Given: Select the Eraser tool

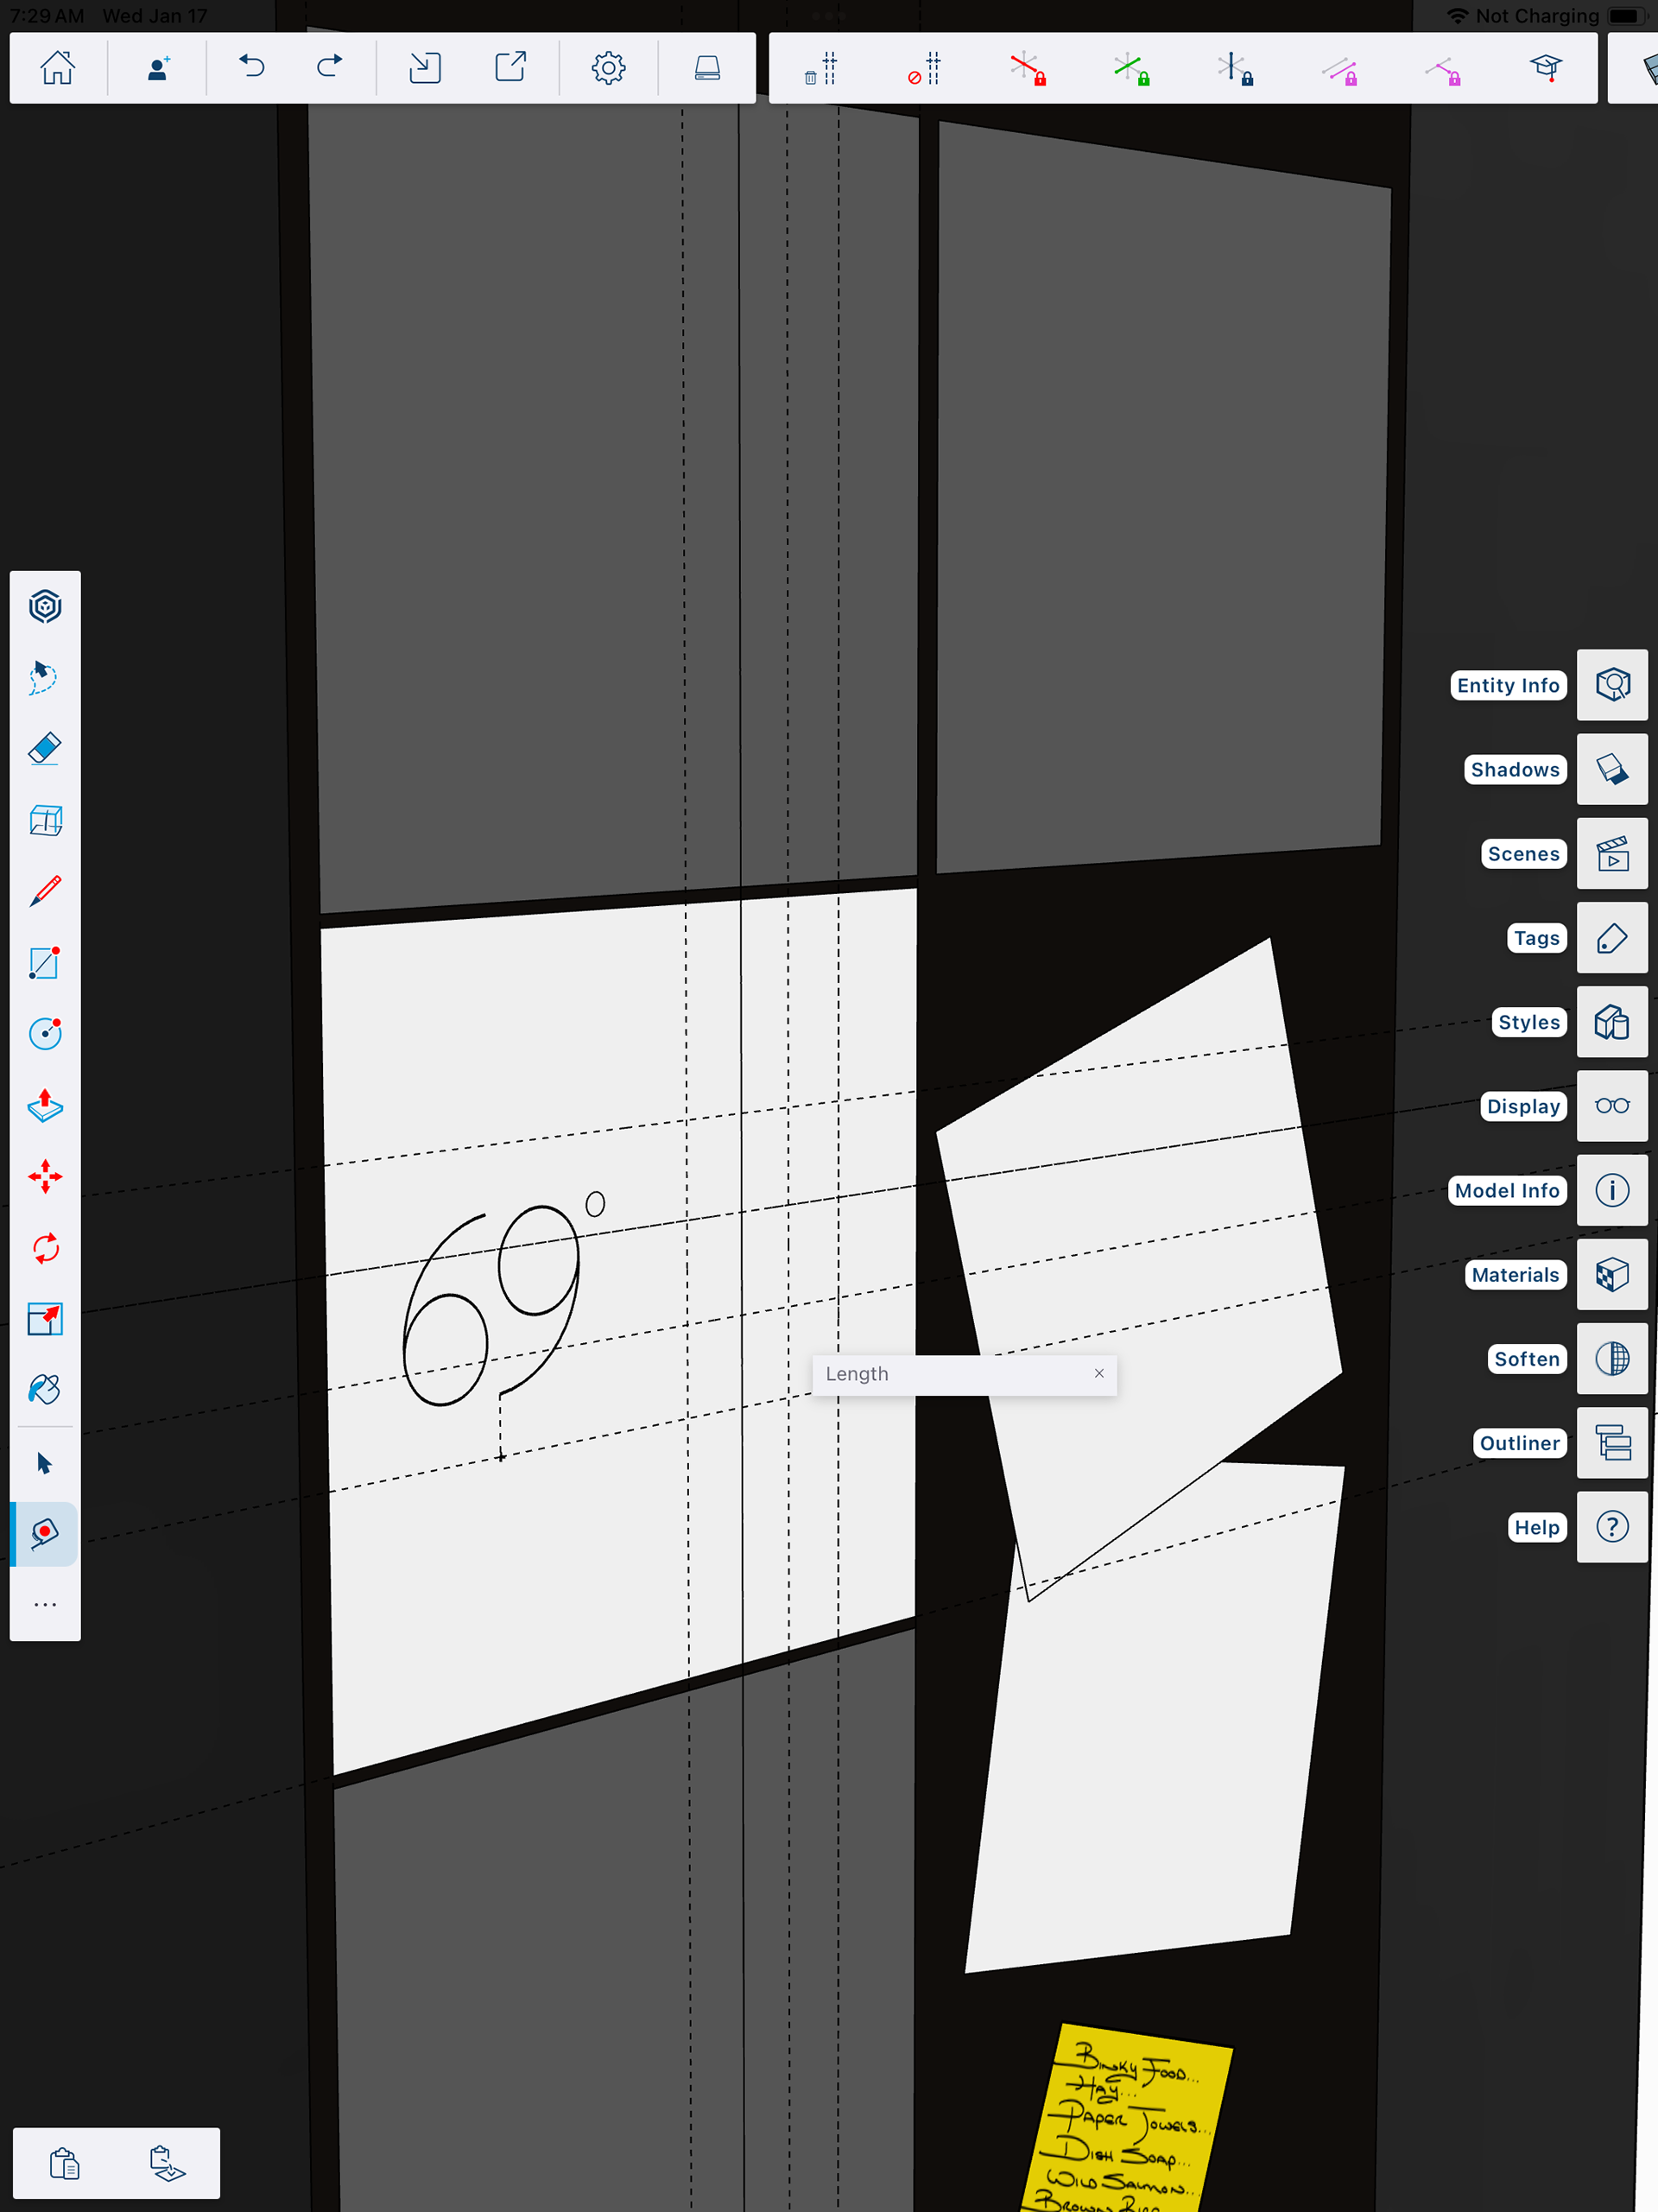Looking at the screenshot, I should point(45,749).
